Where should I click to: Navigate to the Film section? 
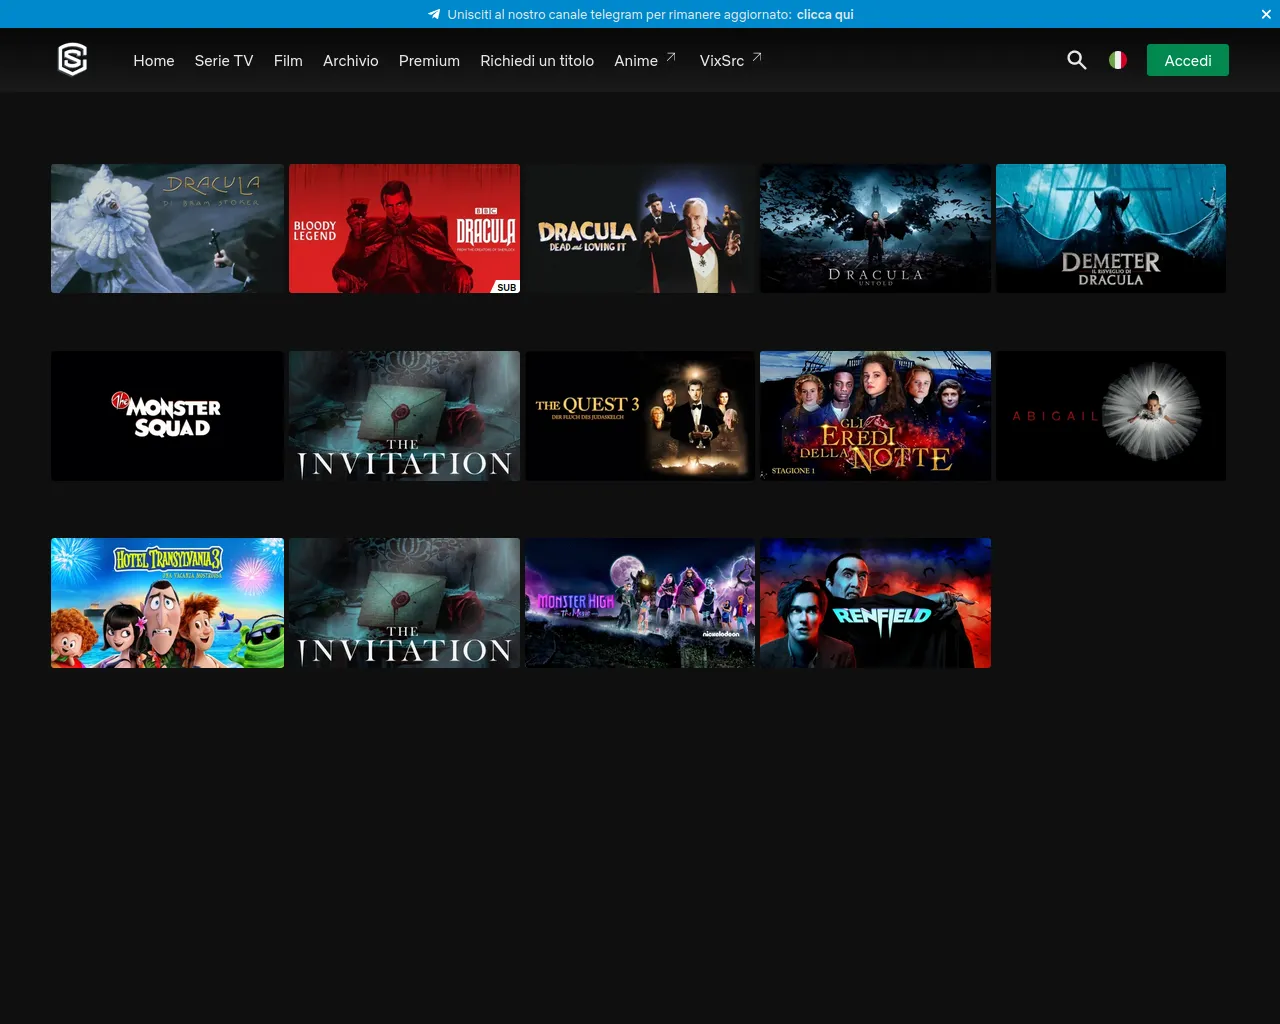click(288, 61)
